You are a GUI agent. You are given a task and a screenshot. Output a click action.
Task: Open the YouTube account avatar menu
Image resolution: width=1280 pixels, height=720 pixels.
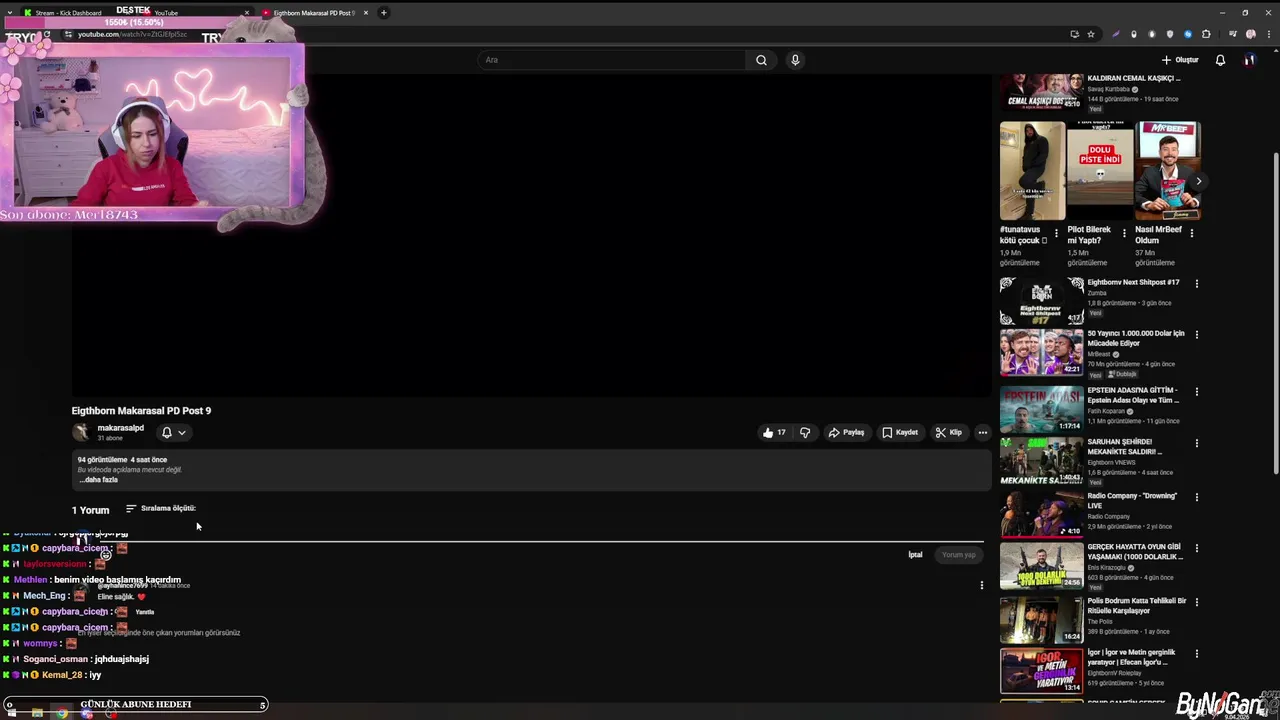(x=1249, y=60)
